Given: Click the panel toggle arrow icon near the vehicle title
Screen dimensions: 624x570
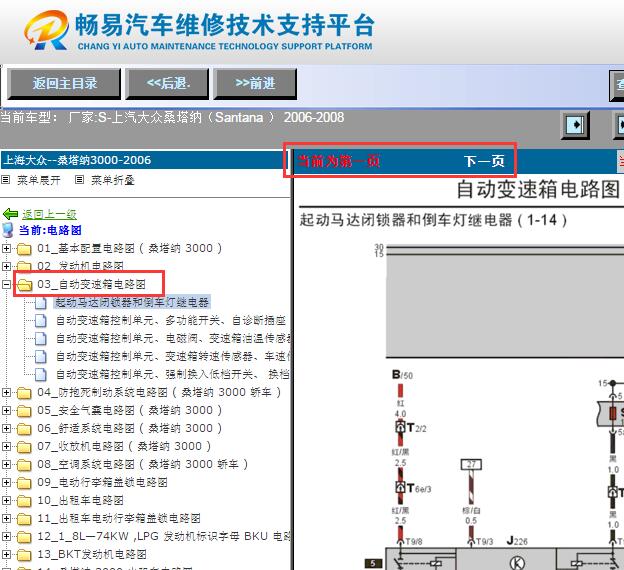Looking at the screenshot, I should tap(575, 125).
